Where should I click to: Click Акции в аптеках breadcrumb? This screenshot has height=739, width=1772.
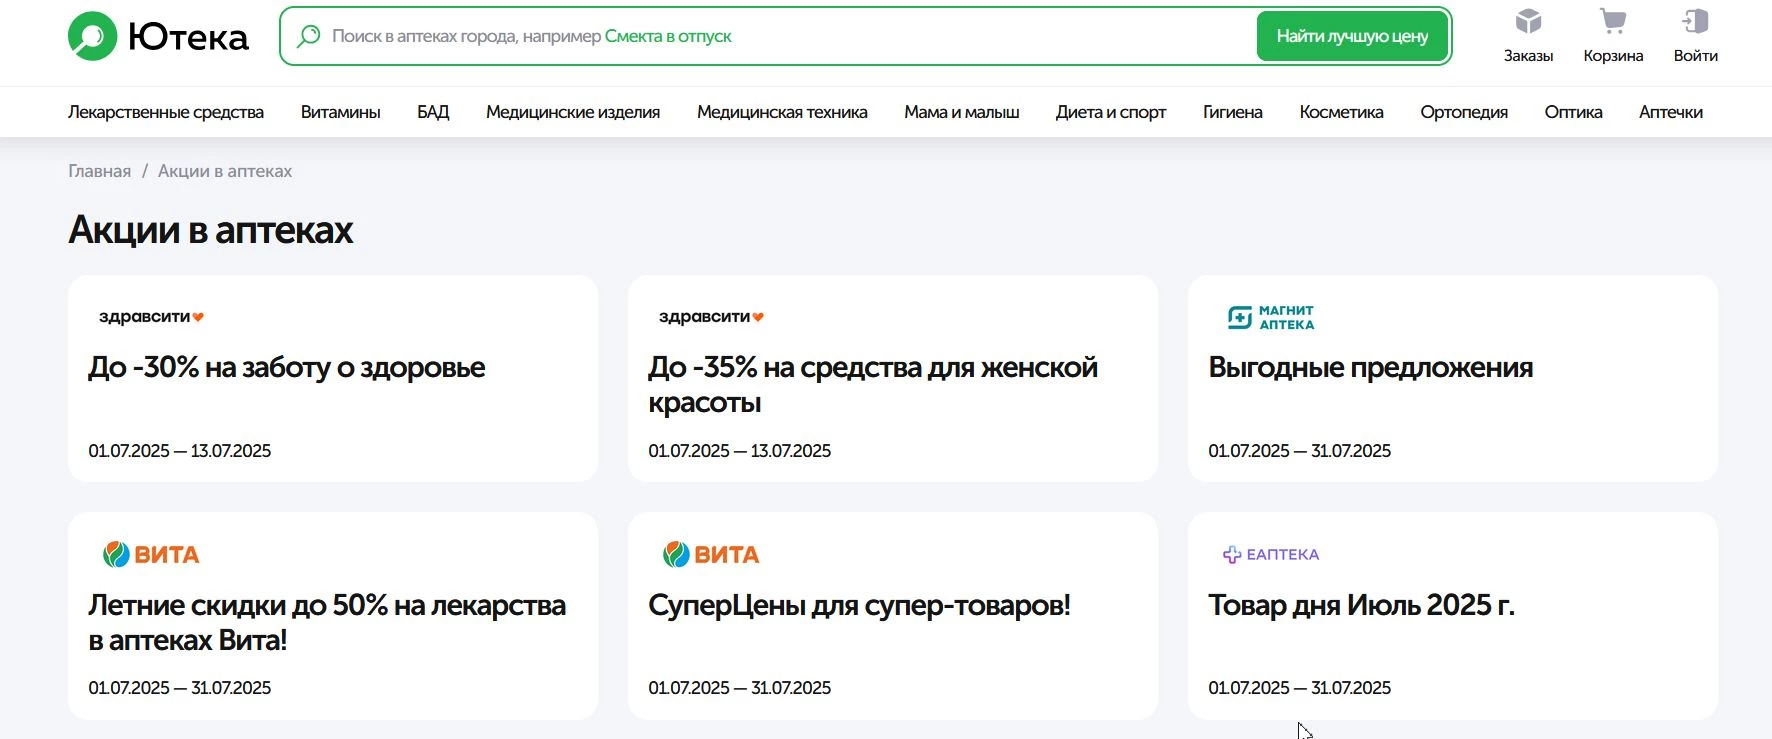click(x=225, y=171)
